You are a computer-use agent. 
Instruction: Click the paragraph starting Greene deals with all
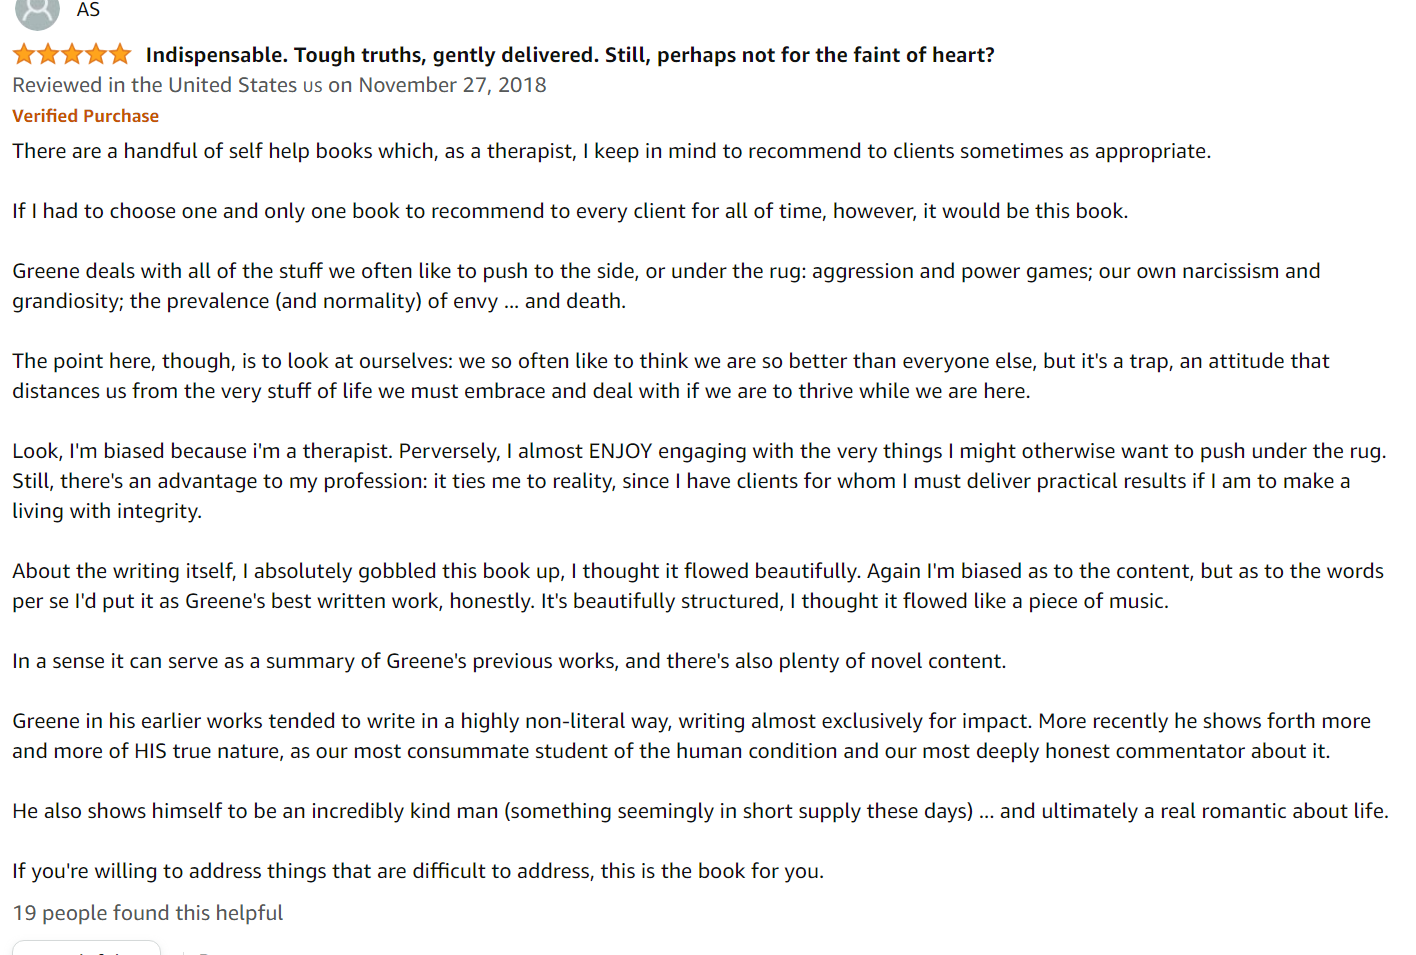666,286
